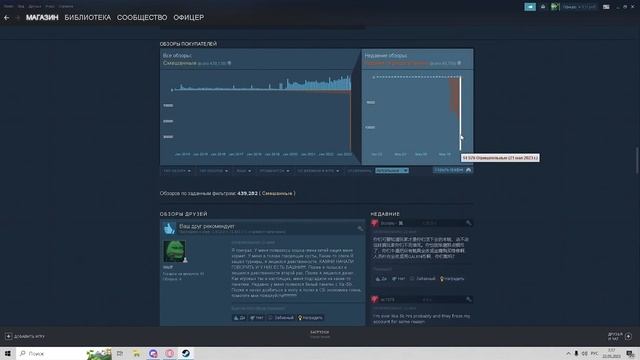Expand the date-range filter dropdown
The height and width of the screenshot is (360, 640).
(274, 171)
